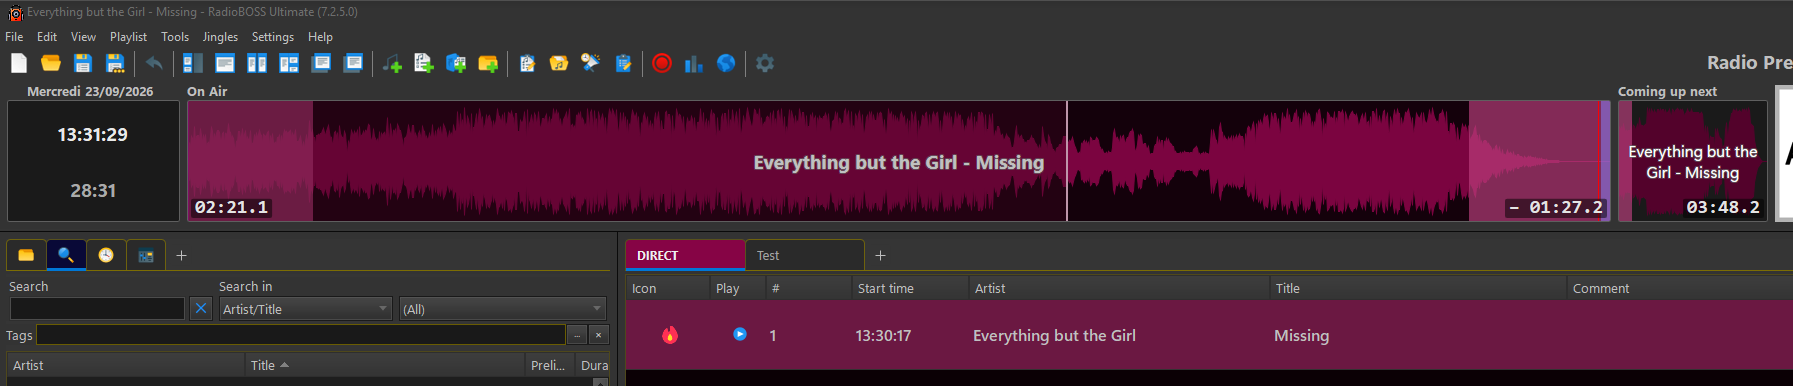Select the cascaded window layout icon
The width and height of the screenshot is (1793, 386).
321,63
